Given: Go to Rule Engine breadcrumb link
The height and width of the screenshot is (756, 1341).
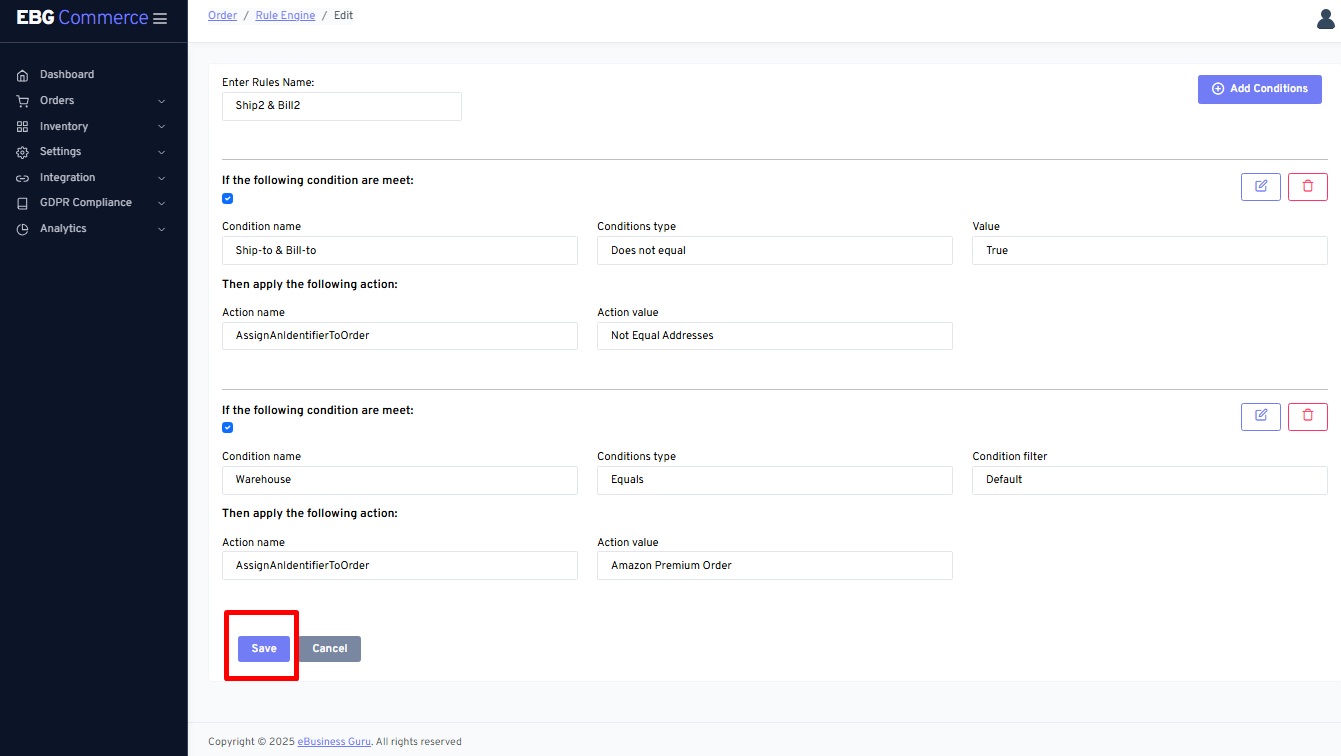Looking at the screenshot, I should coord(285,16).
